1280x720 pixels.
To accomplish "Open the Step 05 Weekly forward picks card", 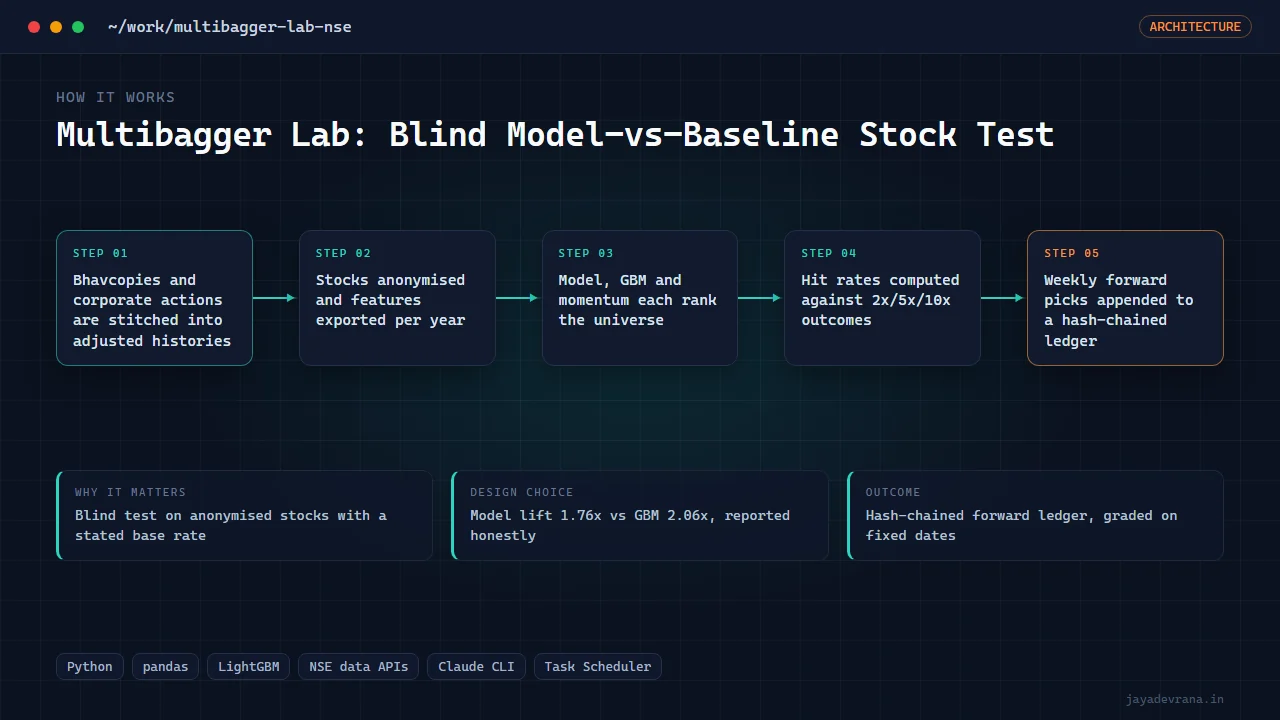I will [x=1125, y=298].
